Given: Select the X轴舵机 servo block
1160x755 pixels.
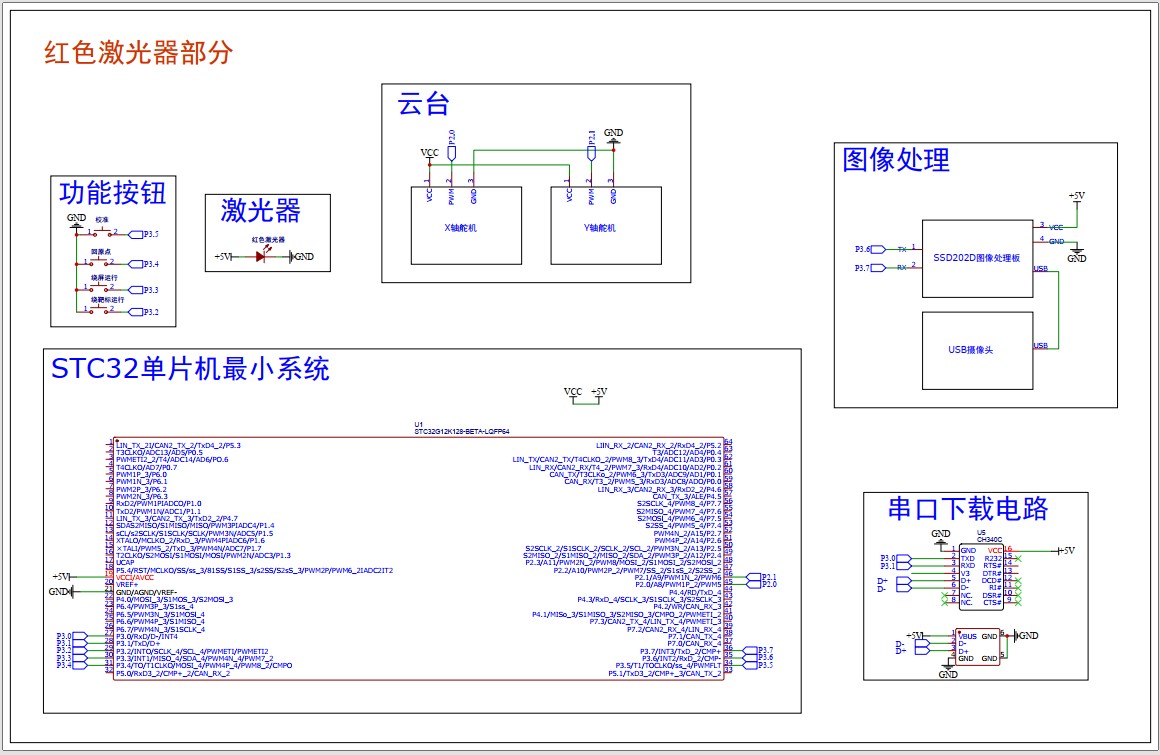Looking at the screenshot, I should point(466,226).
